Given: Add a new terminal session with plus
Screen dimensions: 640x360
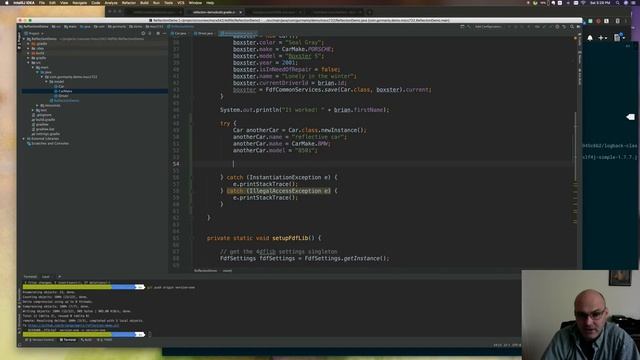Looking at the screenshot, I should [x=59, y=277].
